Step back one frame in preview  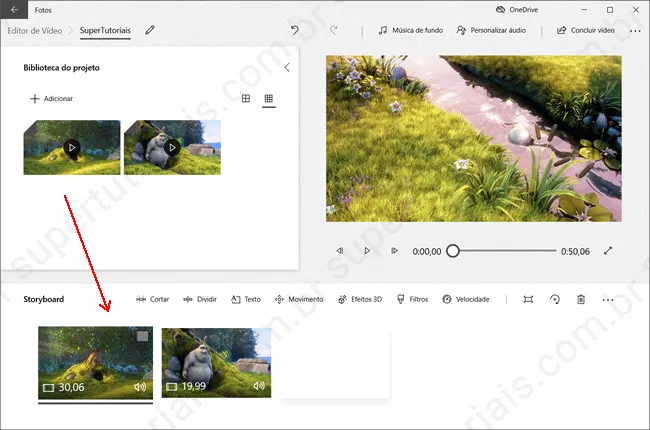[340, 250]
